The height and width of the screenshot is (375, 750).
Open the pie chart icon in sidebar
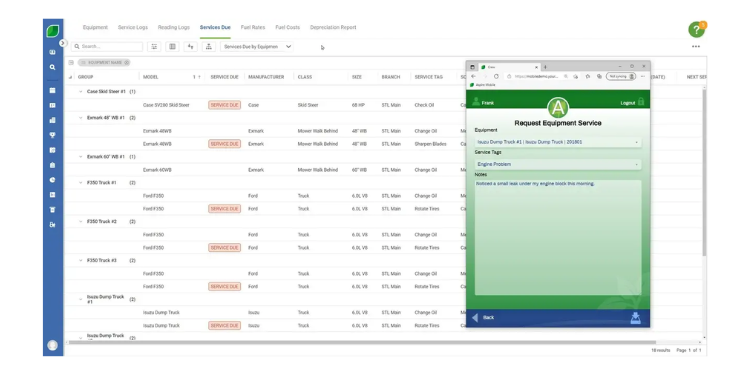[x=53, y=180]
